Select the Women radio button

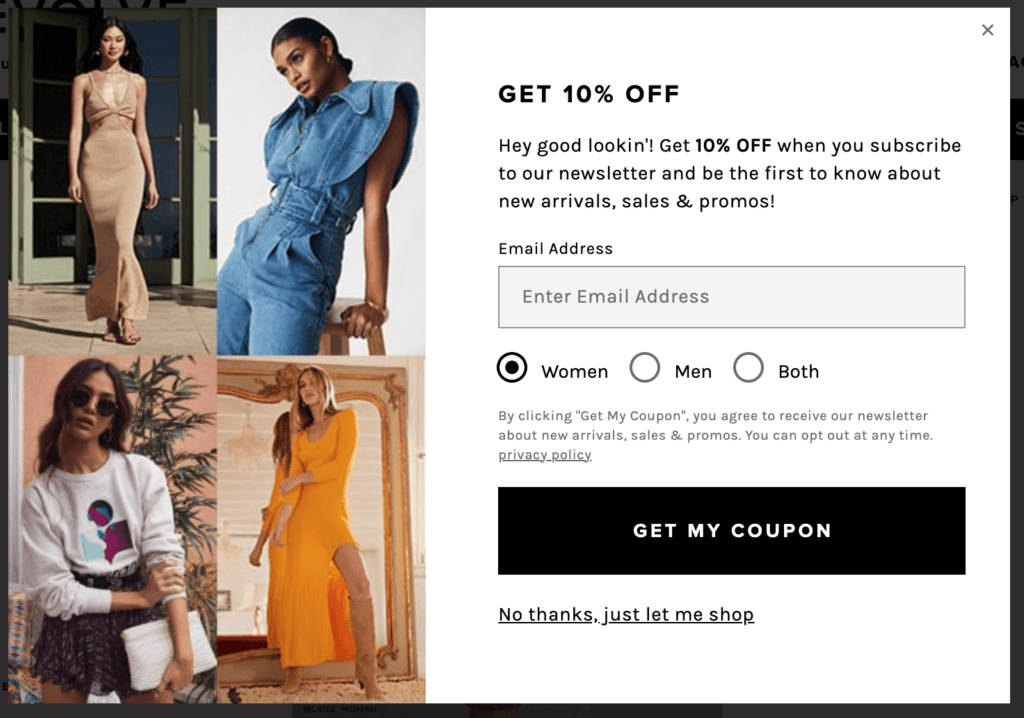[x=512, y=368]
